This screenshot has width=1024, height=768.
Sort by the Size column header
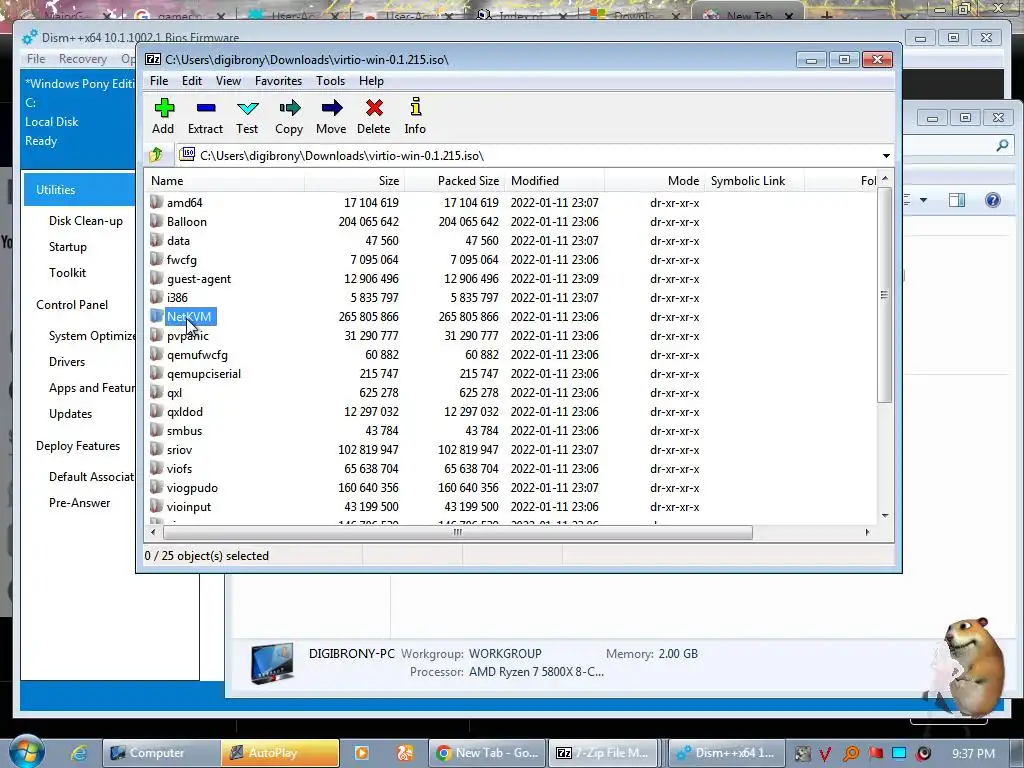pyautogui.click(x=355, y=181)
